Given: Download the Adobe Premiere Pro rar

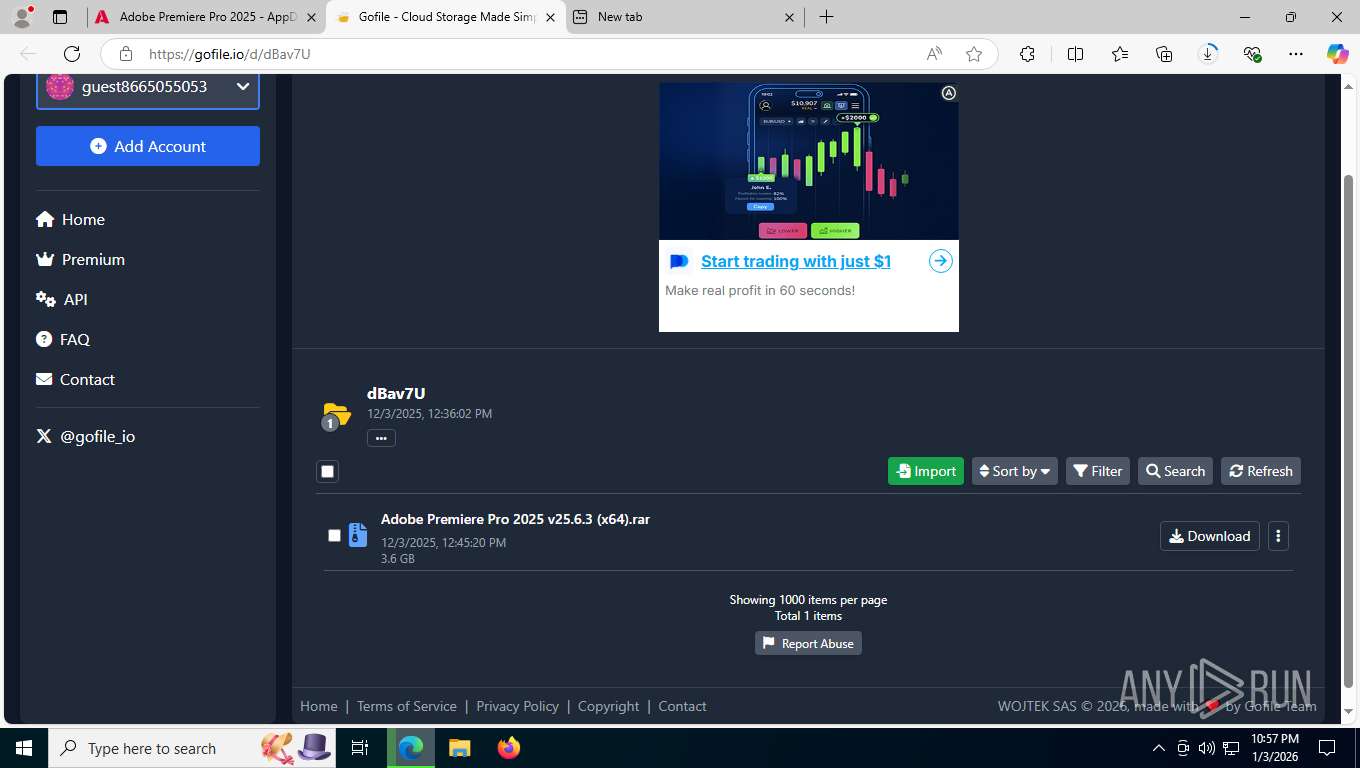Looking at the screenshot, I should 1210,536.
